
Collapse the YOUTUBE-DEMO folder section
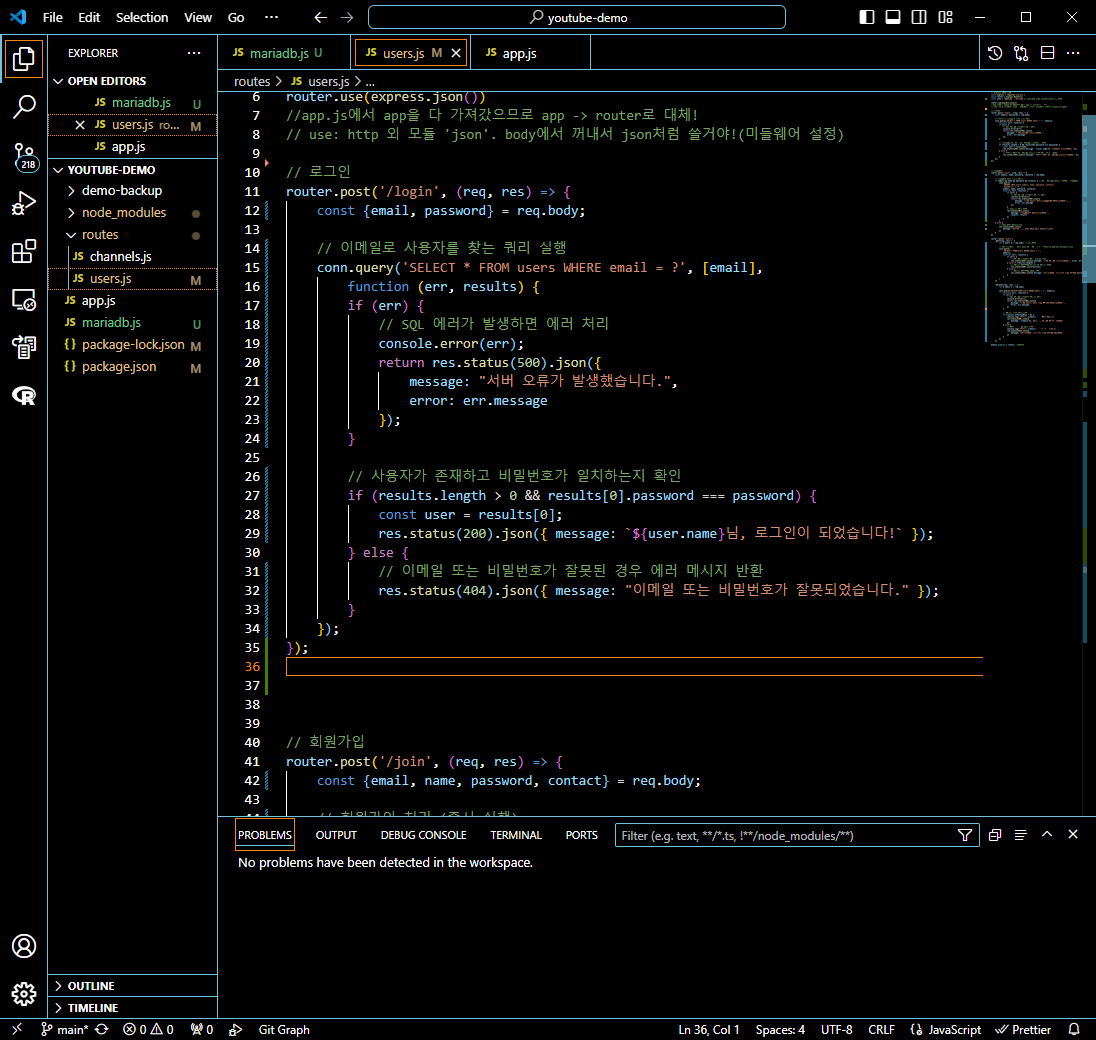tap(133, 170)
